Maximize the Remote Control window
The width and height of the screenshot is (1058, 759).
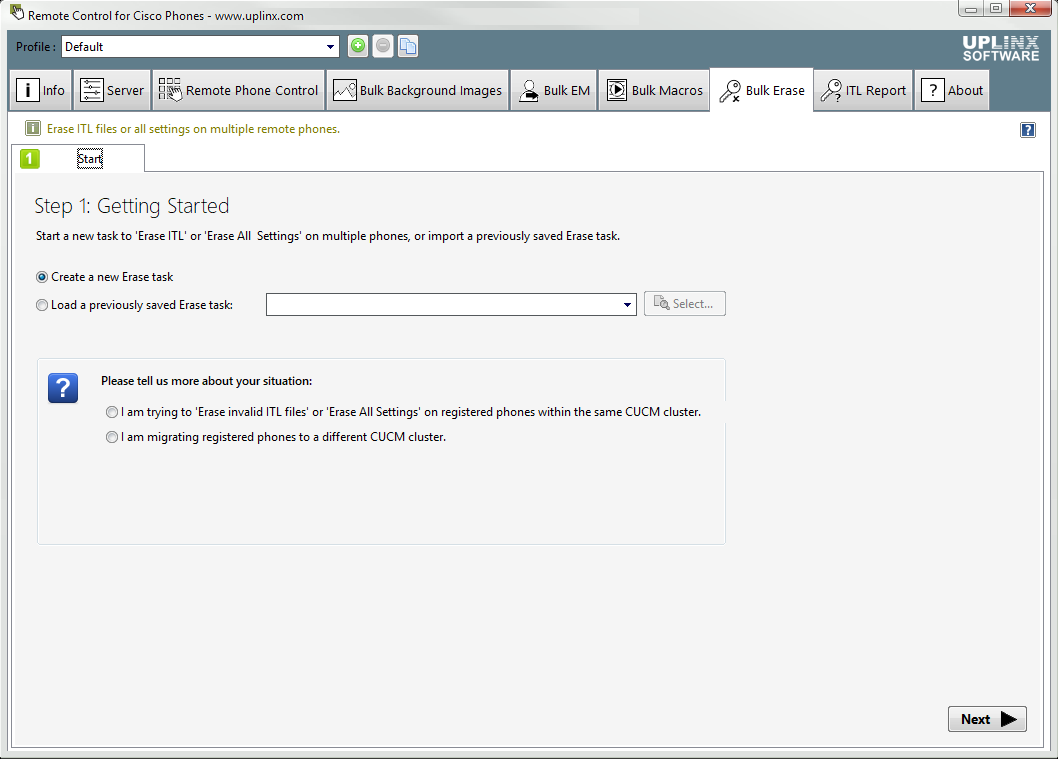(995, 9)
